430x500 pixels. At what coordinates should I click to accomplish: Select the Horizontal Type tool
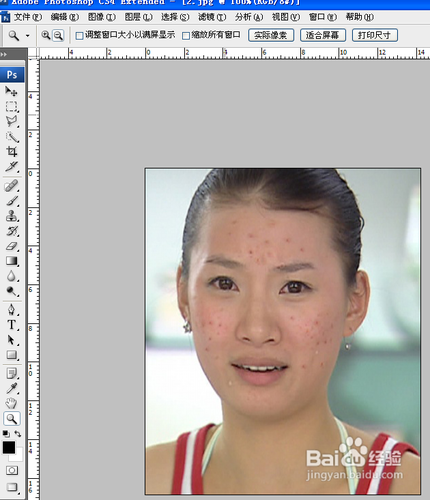coord(11,325)
